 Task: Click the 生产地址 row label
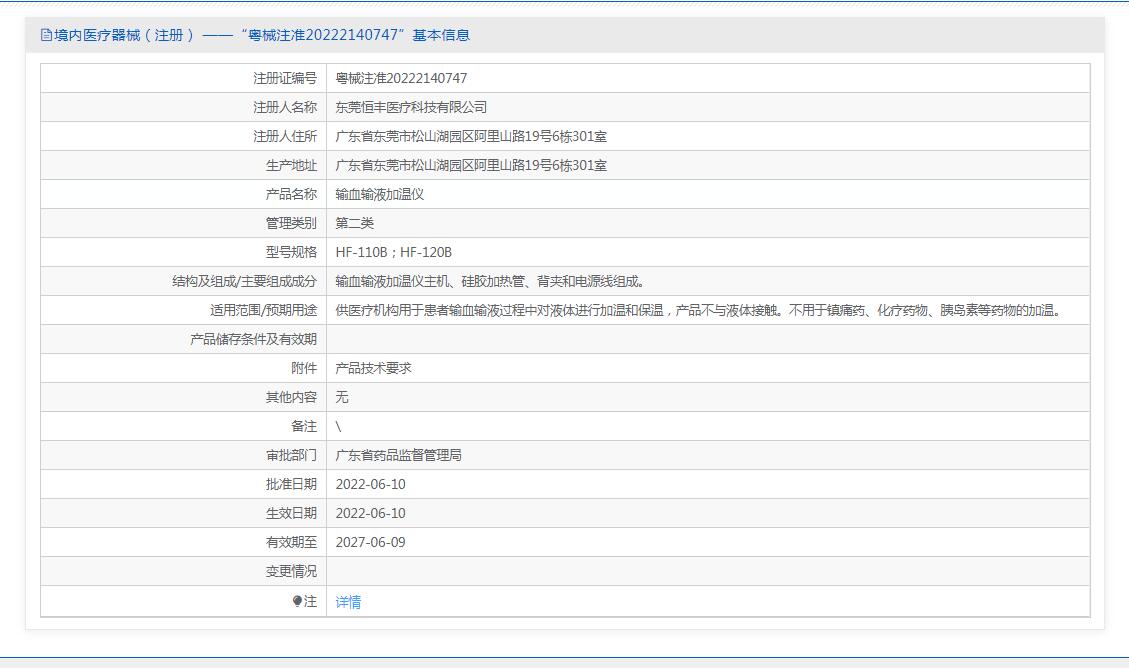[x=291, y=165]
